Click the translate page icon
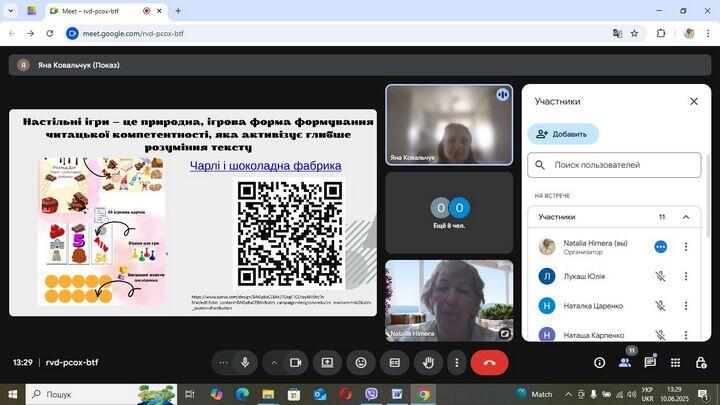Screen dimensions: 720x405 click(617, 34)
